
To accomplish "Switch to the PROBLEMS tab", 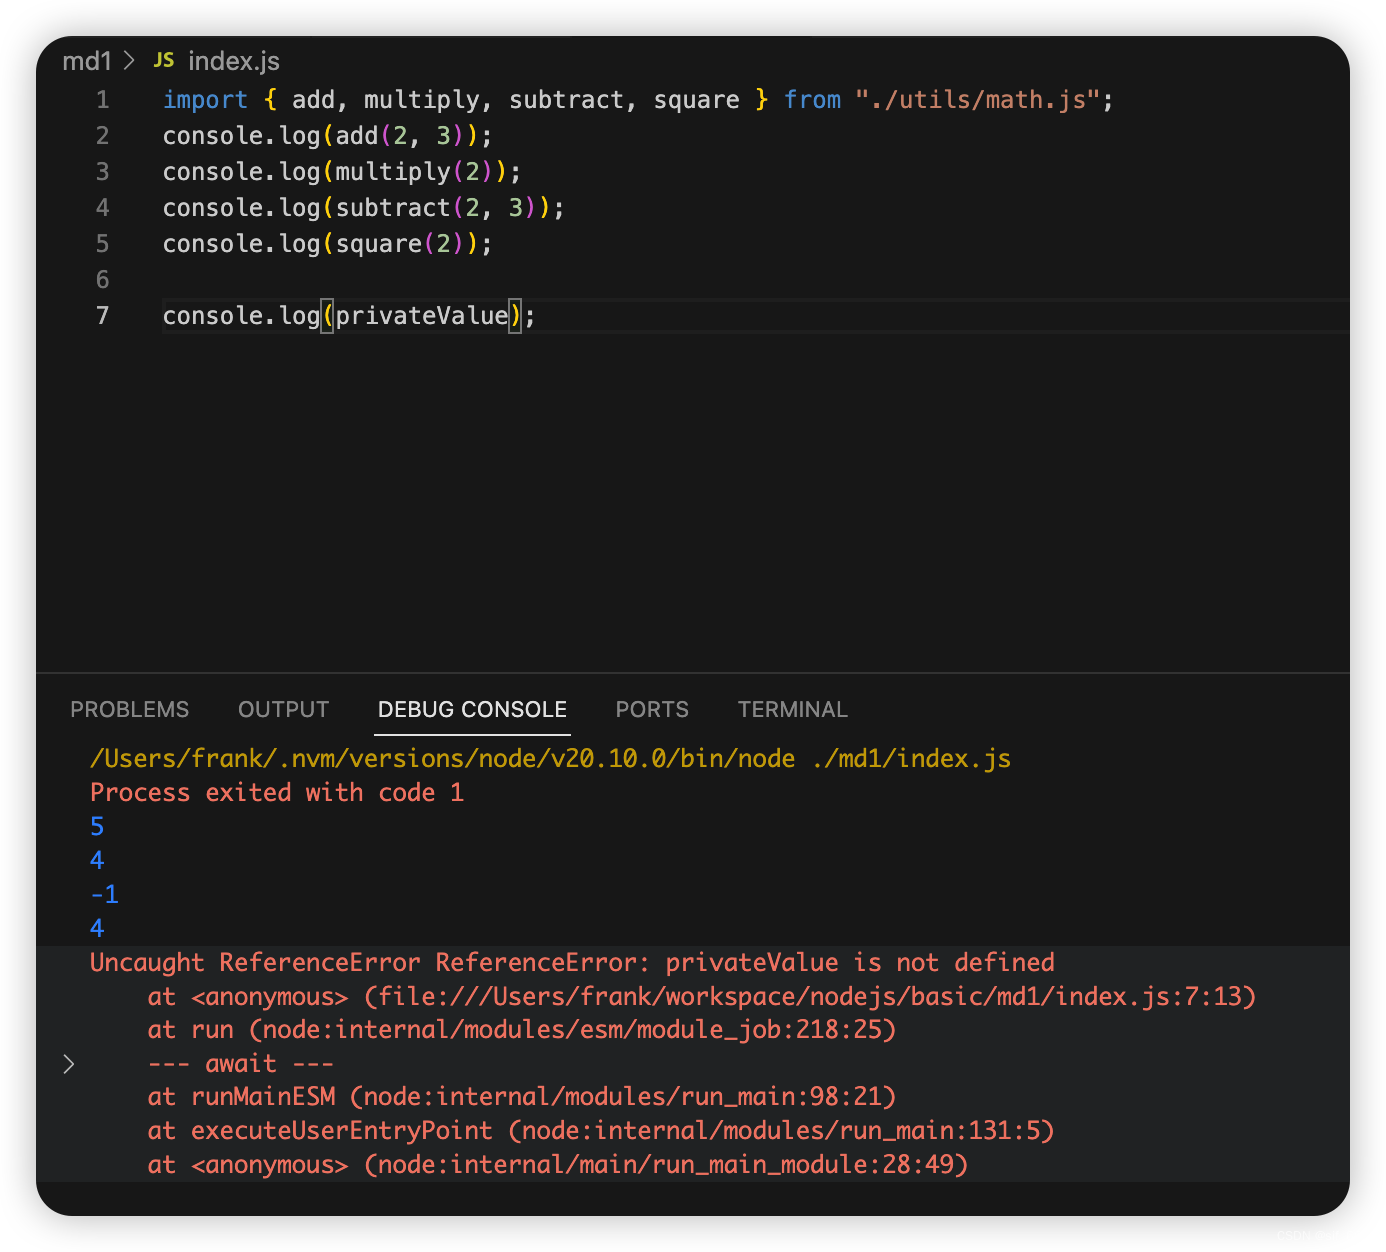I will coord(130,709).
